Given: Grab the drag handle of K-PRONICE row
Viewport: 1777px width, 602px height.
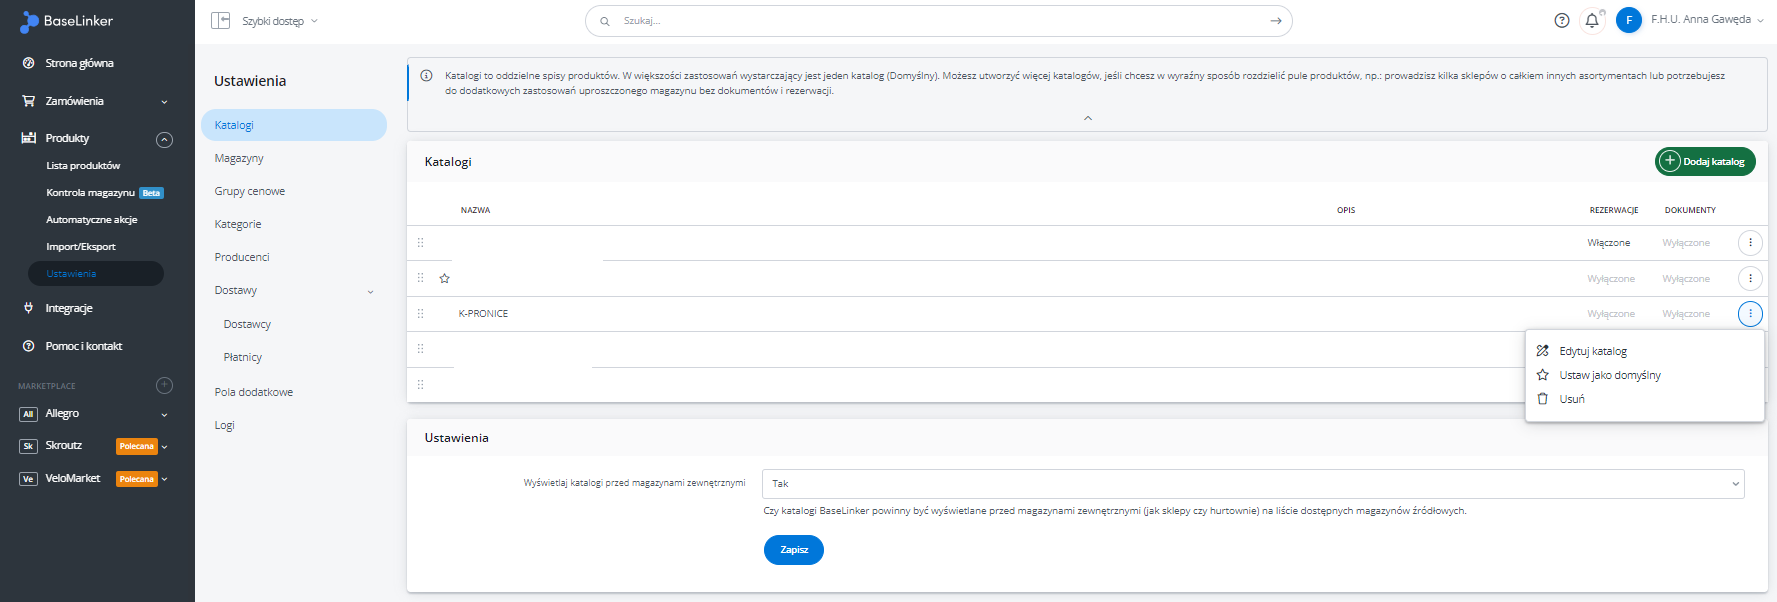Looking at the screenshot, I should pos(420,314).
